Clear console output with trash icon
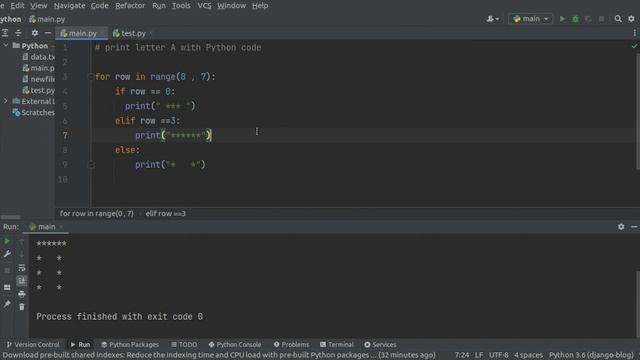640x360 pixels. tap(22, 307)
